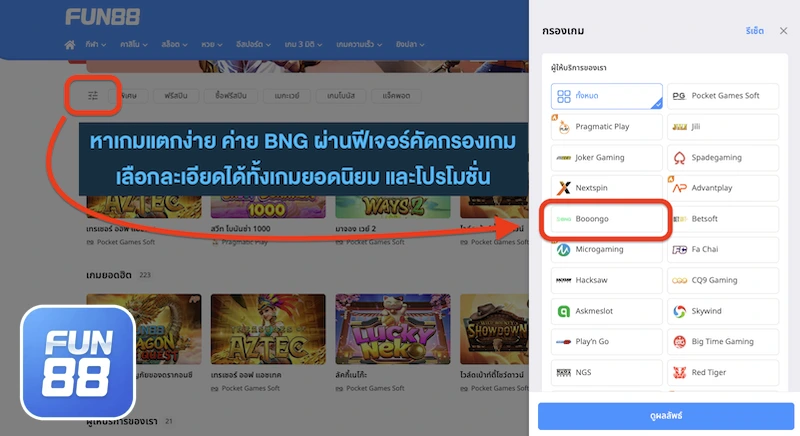Image resolution: width=800 pixels, height=436 pixels.
Task: Expand the หวย lottery menu
Action: point(212,44)
